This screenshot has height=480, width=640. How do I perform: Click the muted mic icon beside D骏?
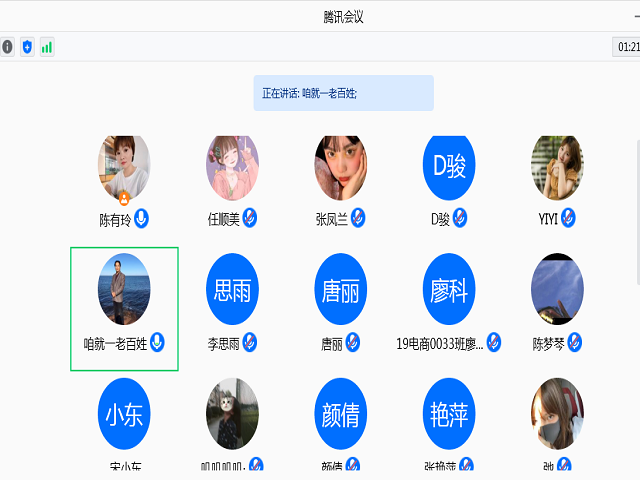tap(460, 218)
